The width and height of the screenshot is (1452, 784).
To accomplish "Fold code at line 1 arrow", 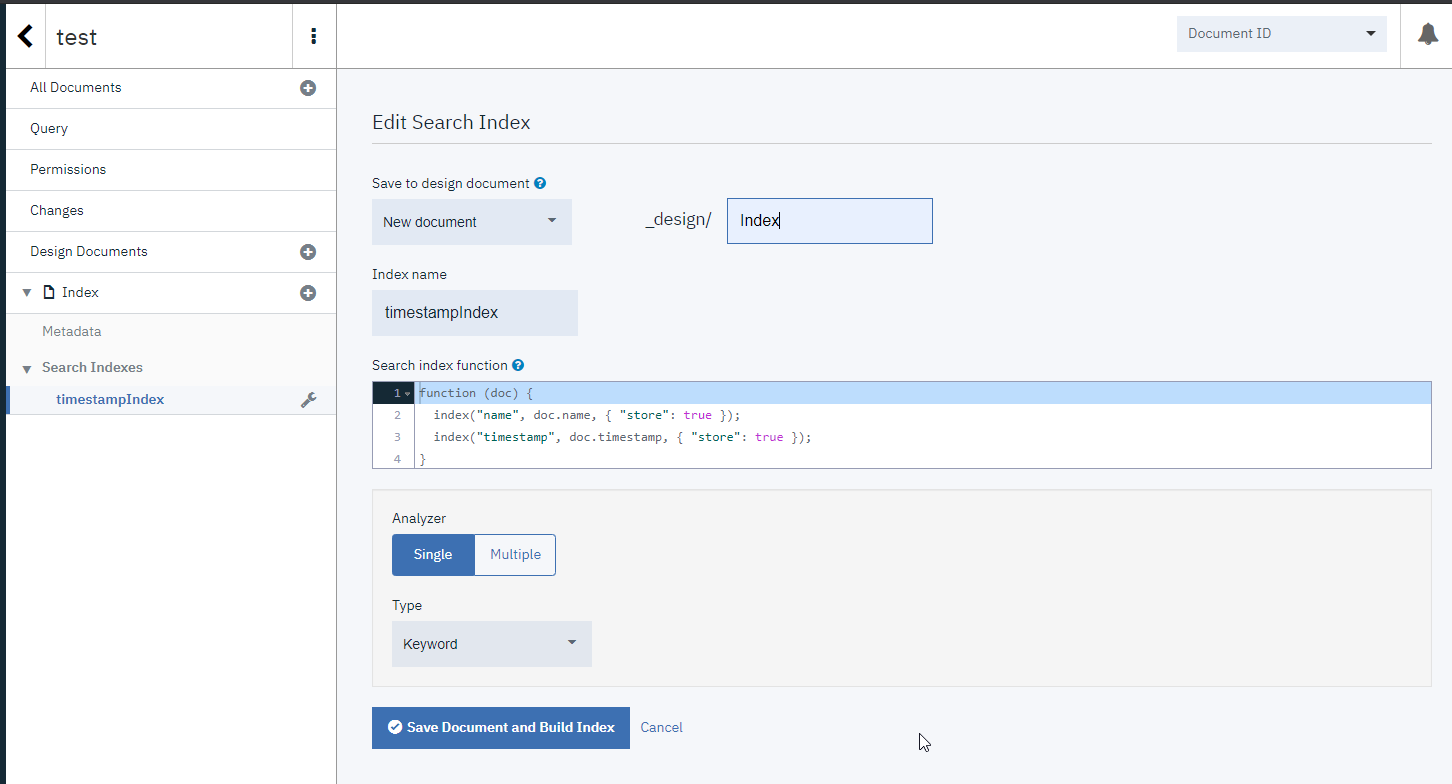I will [x=407, y=394].
